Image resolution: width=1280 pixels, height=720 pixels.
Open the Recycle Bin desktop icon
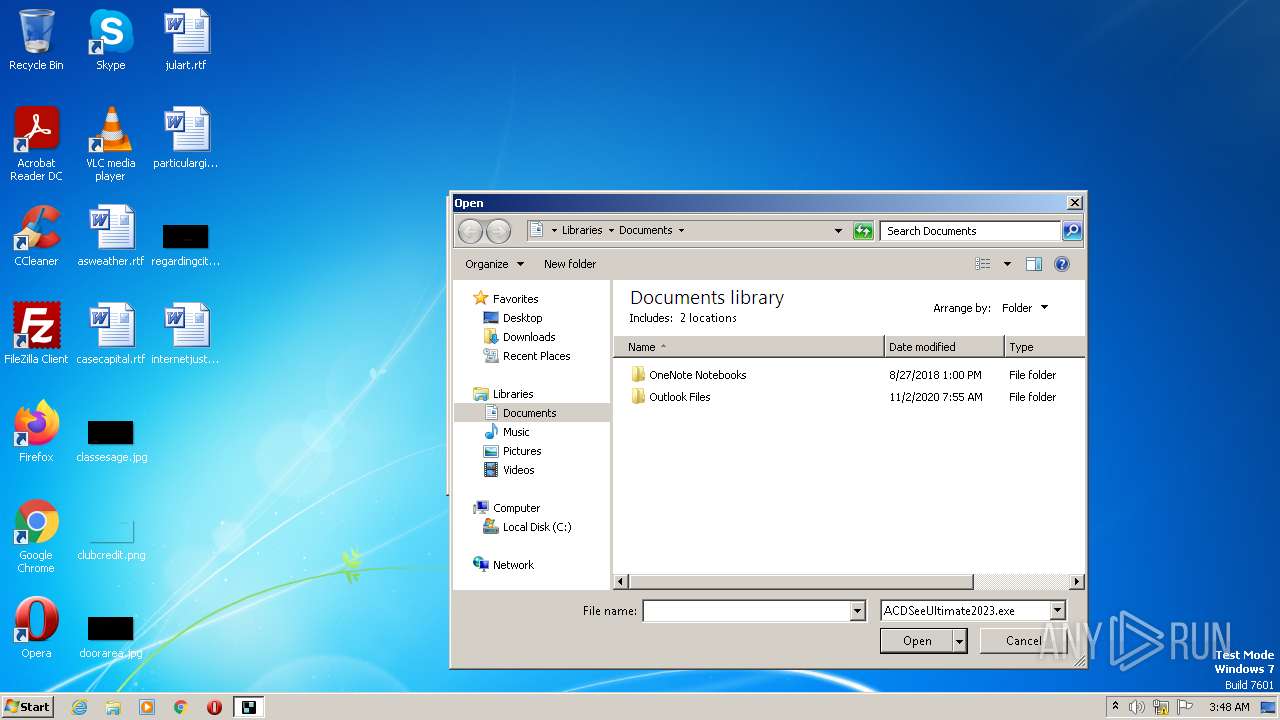(x=36, y=40)
